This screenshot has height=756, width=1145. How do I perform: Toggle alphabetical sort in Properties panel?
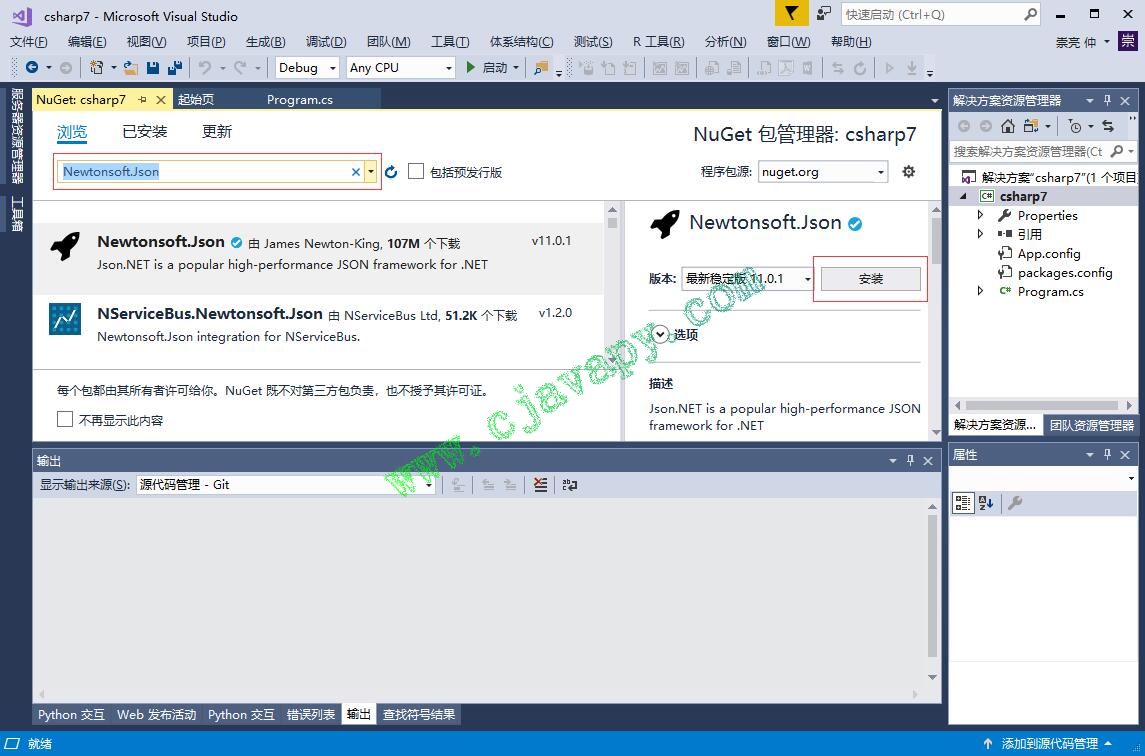tap(986, 503)
